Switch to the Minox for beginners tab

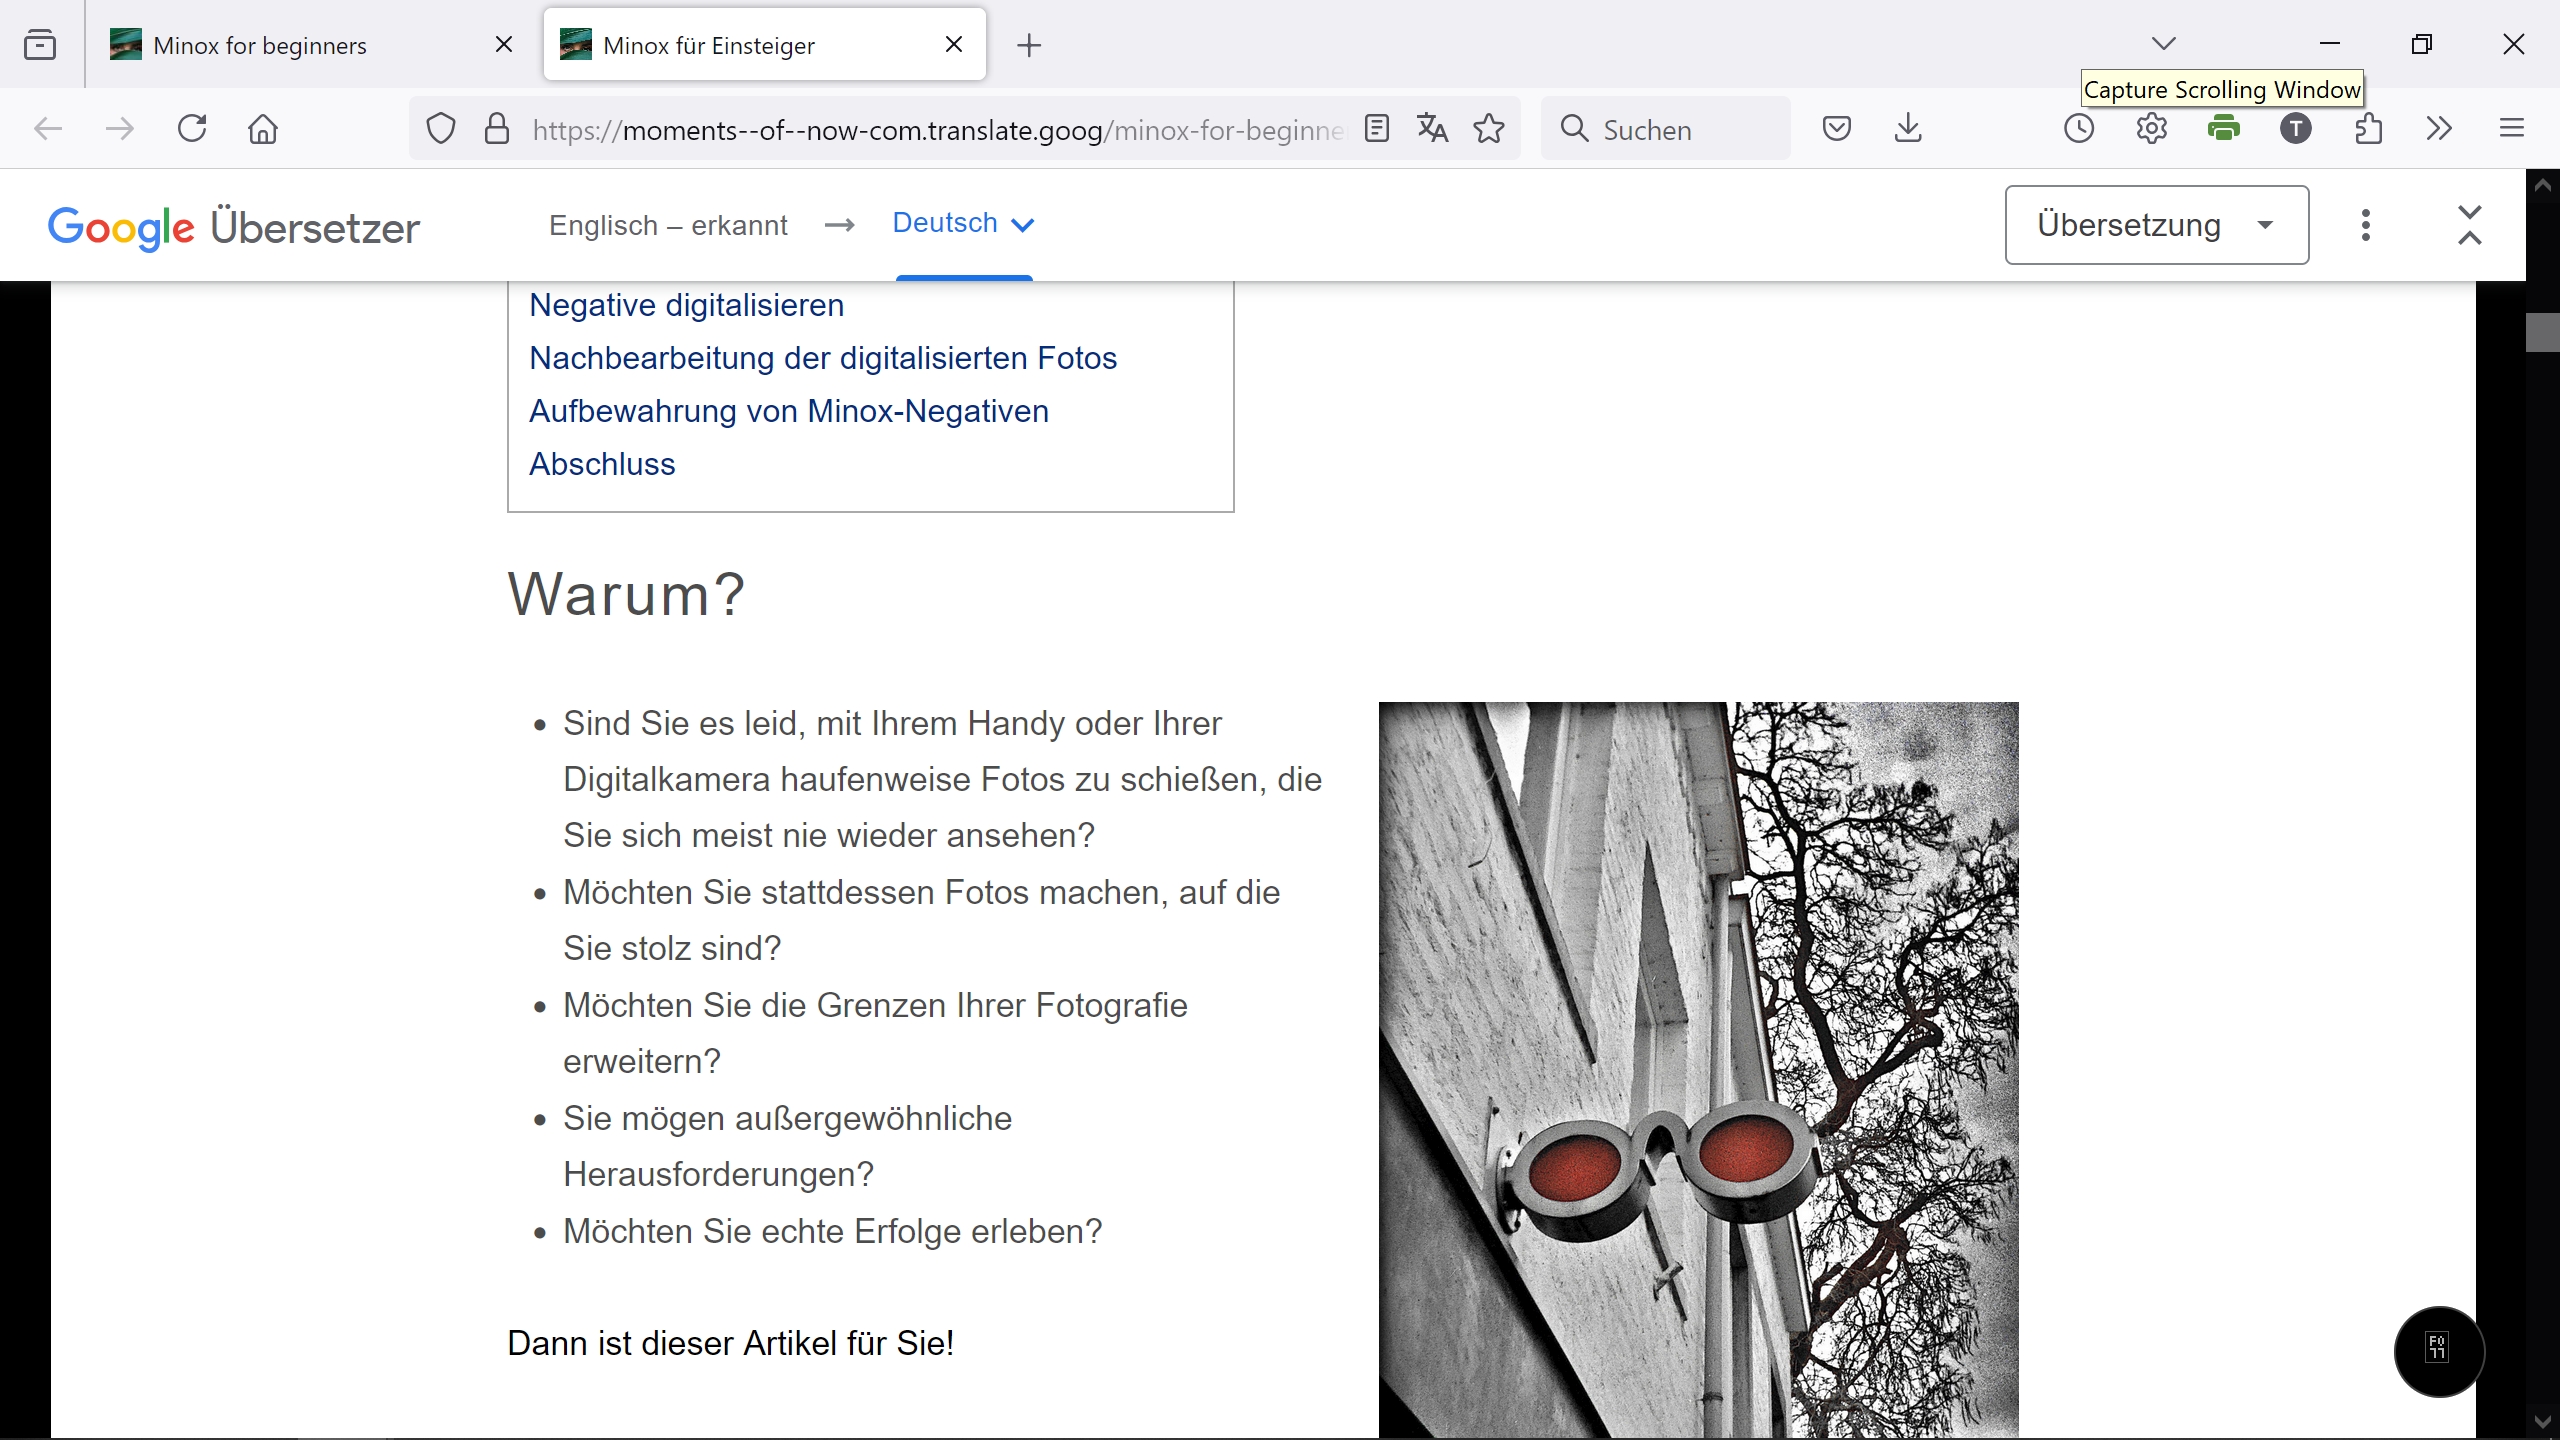point(260,45)
